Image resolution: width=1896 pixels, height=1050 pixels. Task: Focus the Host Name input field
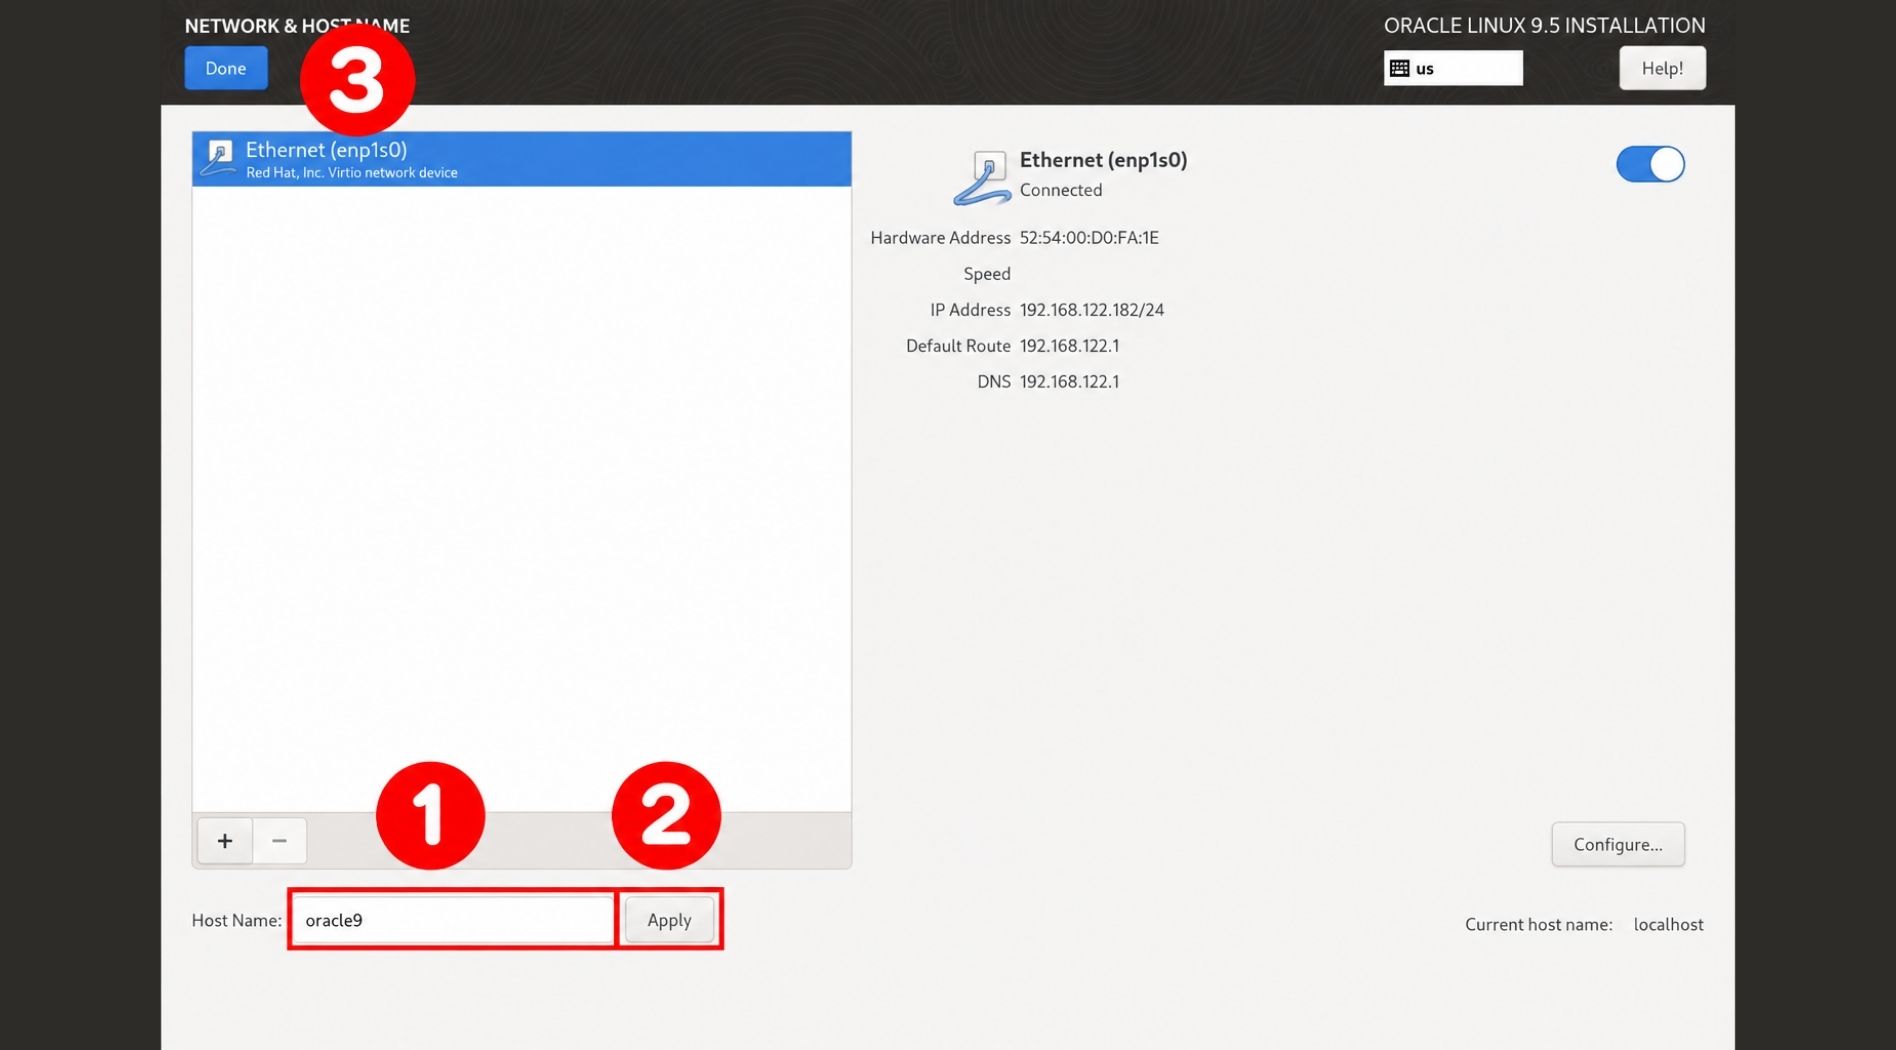click(x=453, y=920)
